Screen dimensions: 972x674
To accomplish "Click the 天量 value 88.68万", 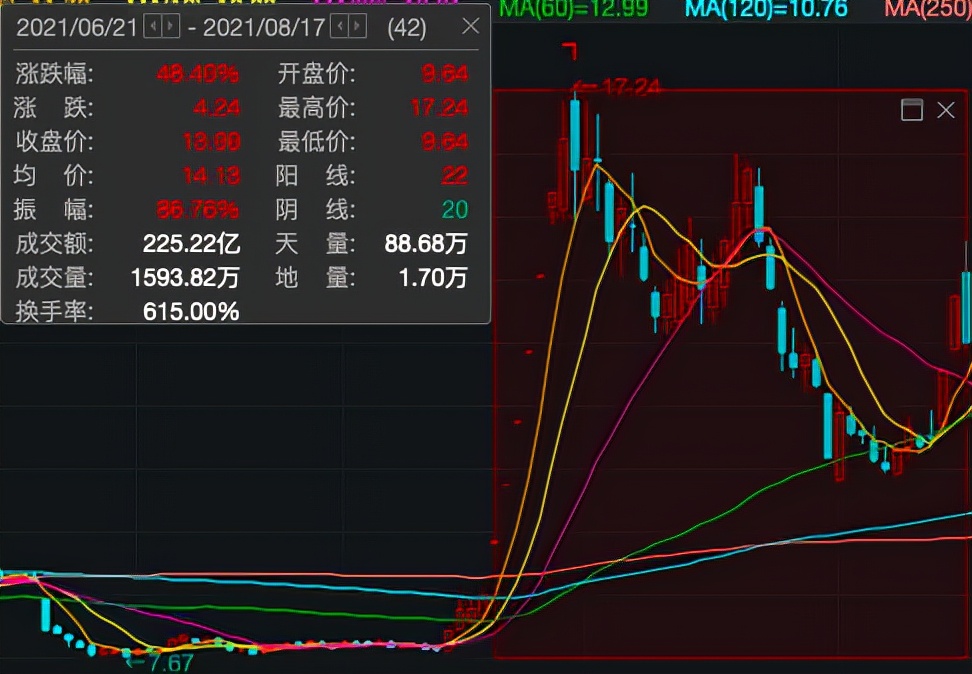I will (x=426, y=244).
